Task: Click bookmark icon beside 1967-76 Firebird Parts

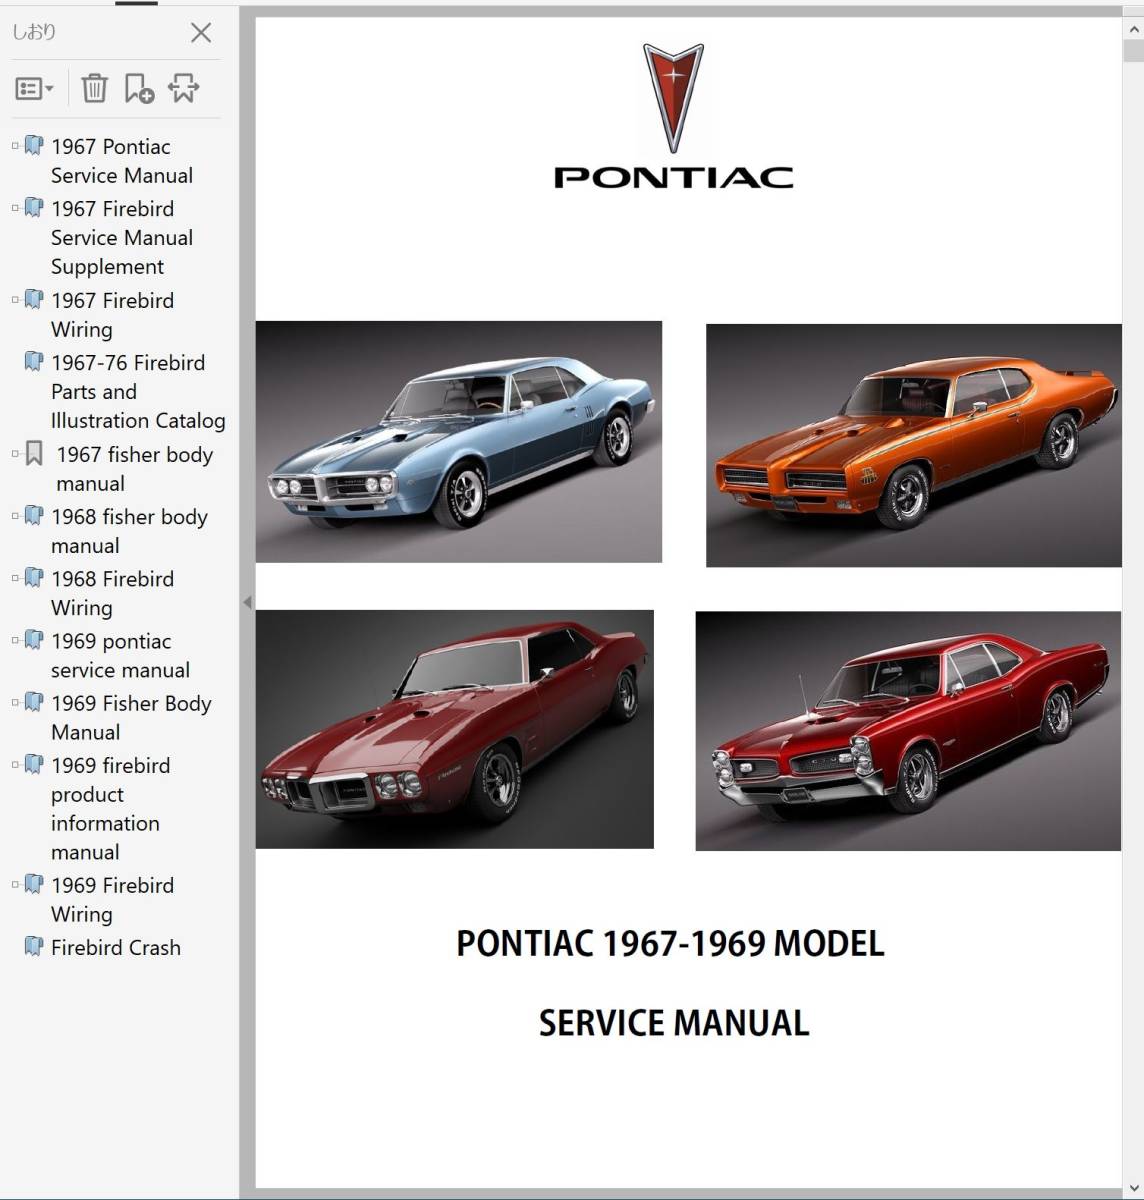Action: click(x=34, y=362)
